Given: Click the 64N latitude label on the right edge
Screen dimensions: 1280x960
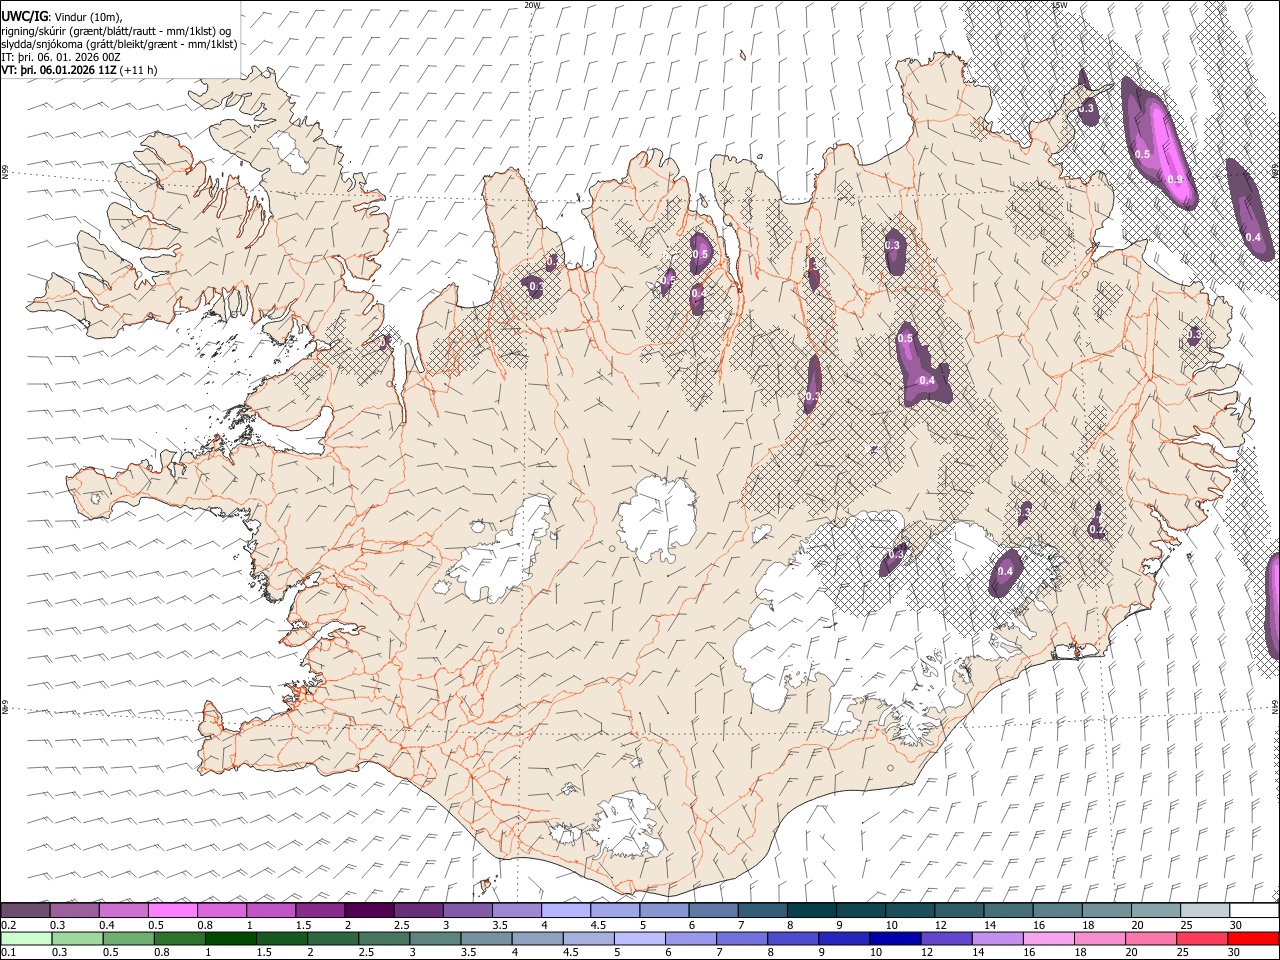Looking at the screenshot, I should pos(1275,706).
